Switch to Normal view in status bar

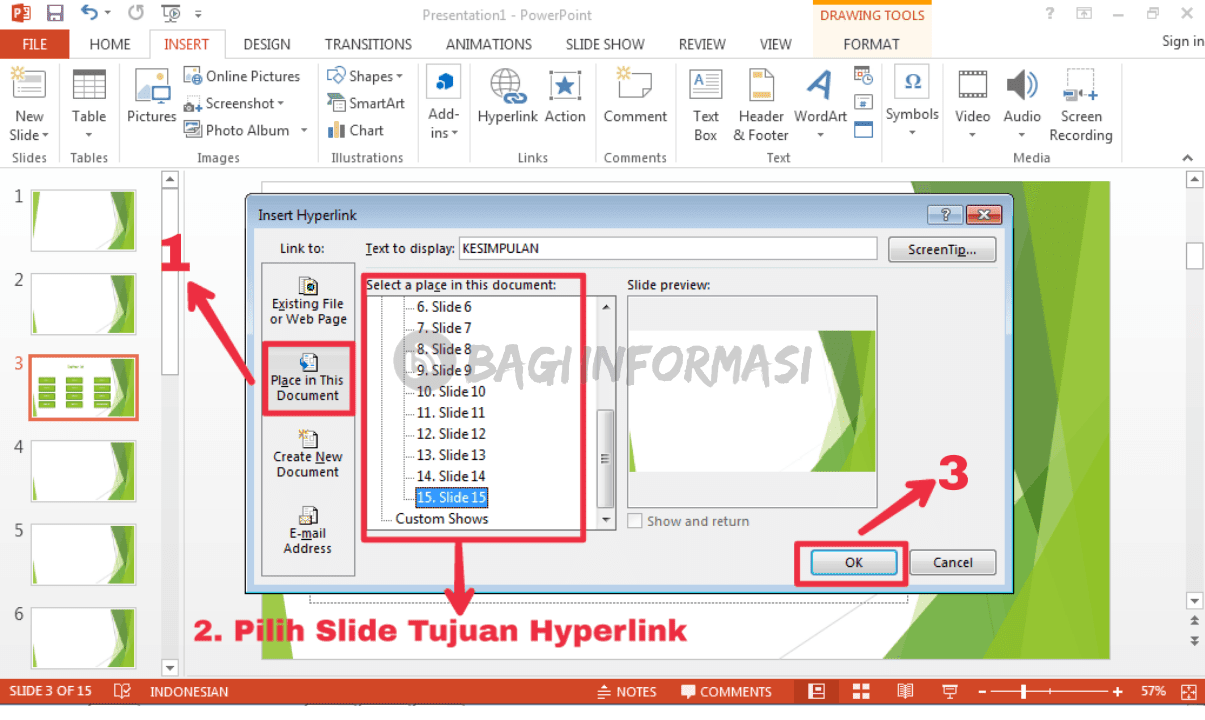pyautogui.click(x=817, y=691)
